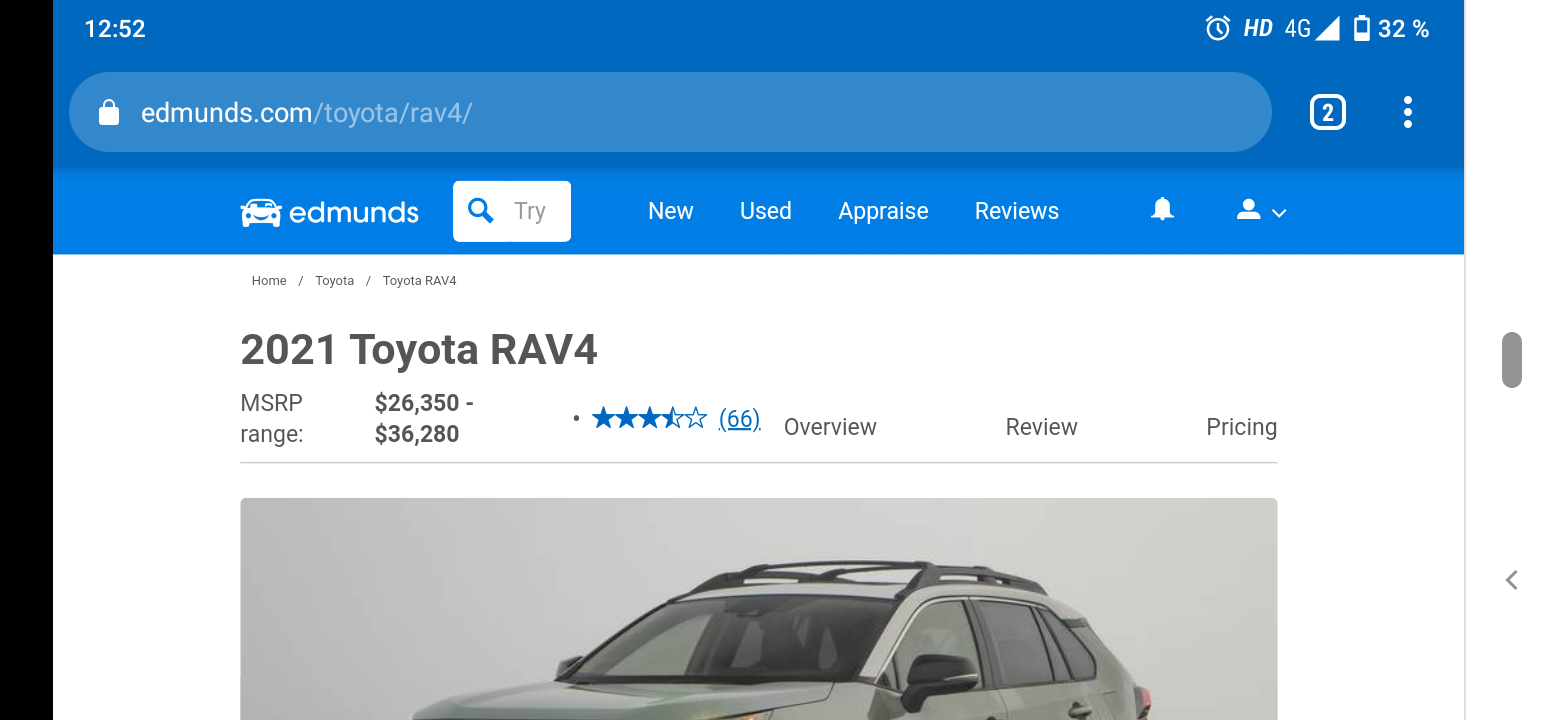Viewport: 1560px width, 720px height.
Task: Open the user account dropdown
Action: tap(1261, 211)
